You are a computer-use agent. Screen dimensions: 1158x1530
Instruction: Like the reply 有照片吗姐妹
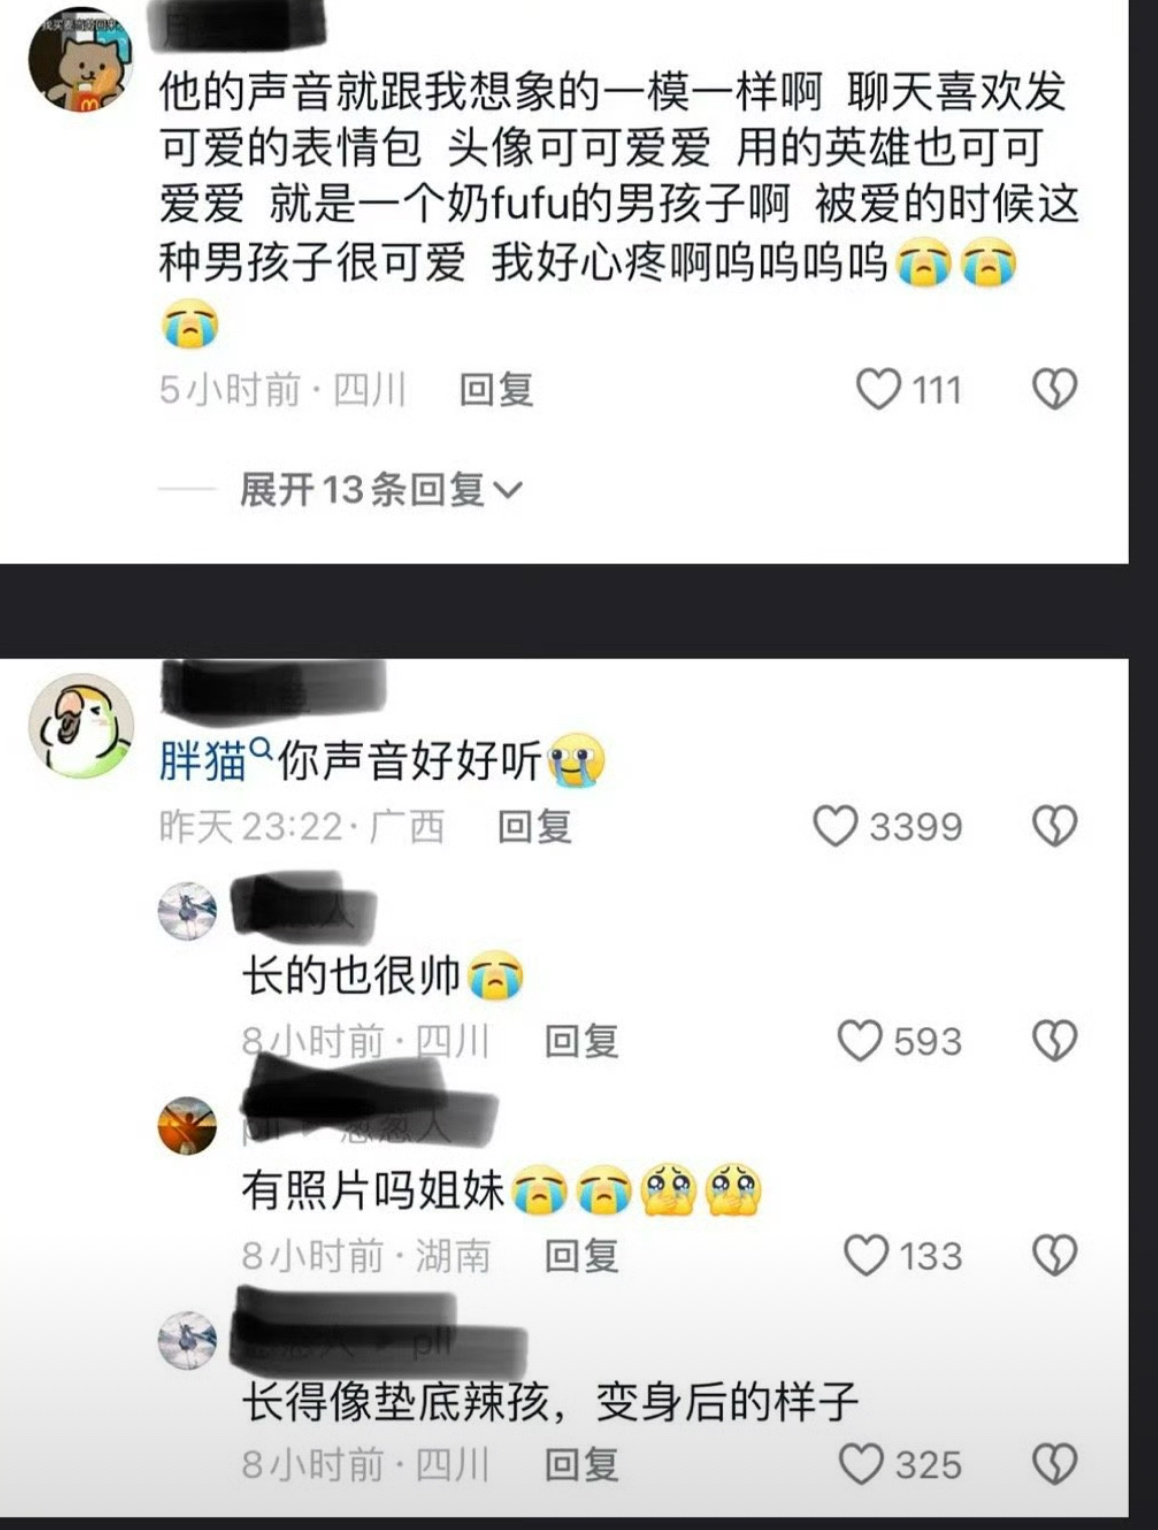coord(866,1255)
